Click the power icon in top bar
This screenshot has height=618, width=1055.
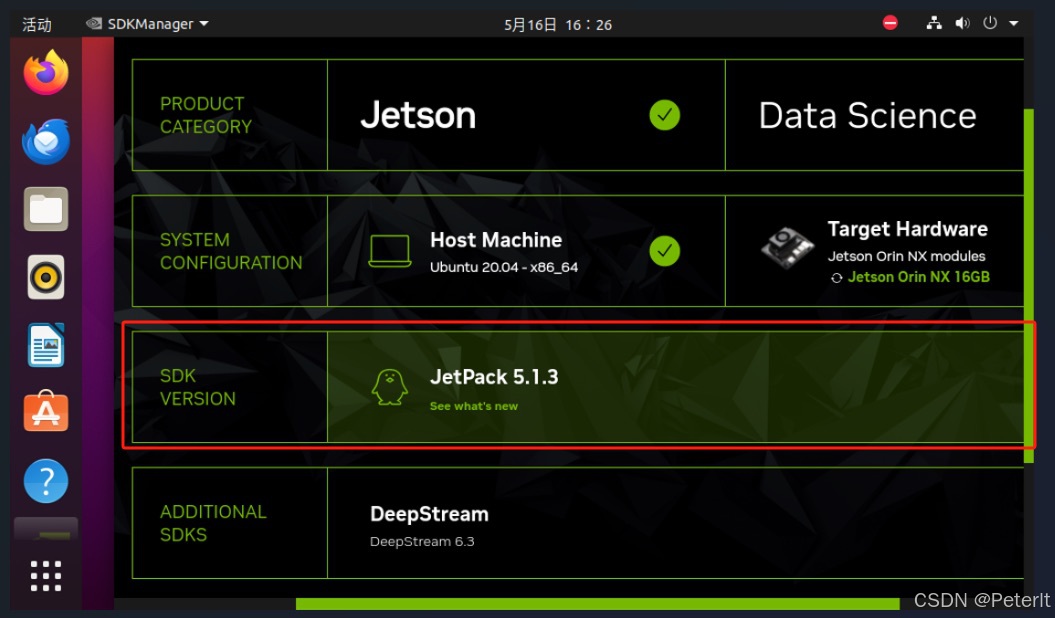click(990, 24)
